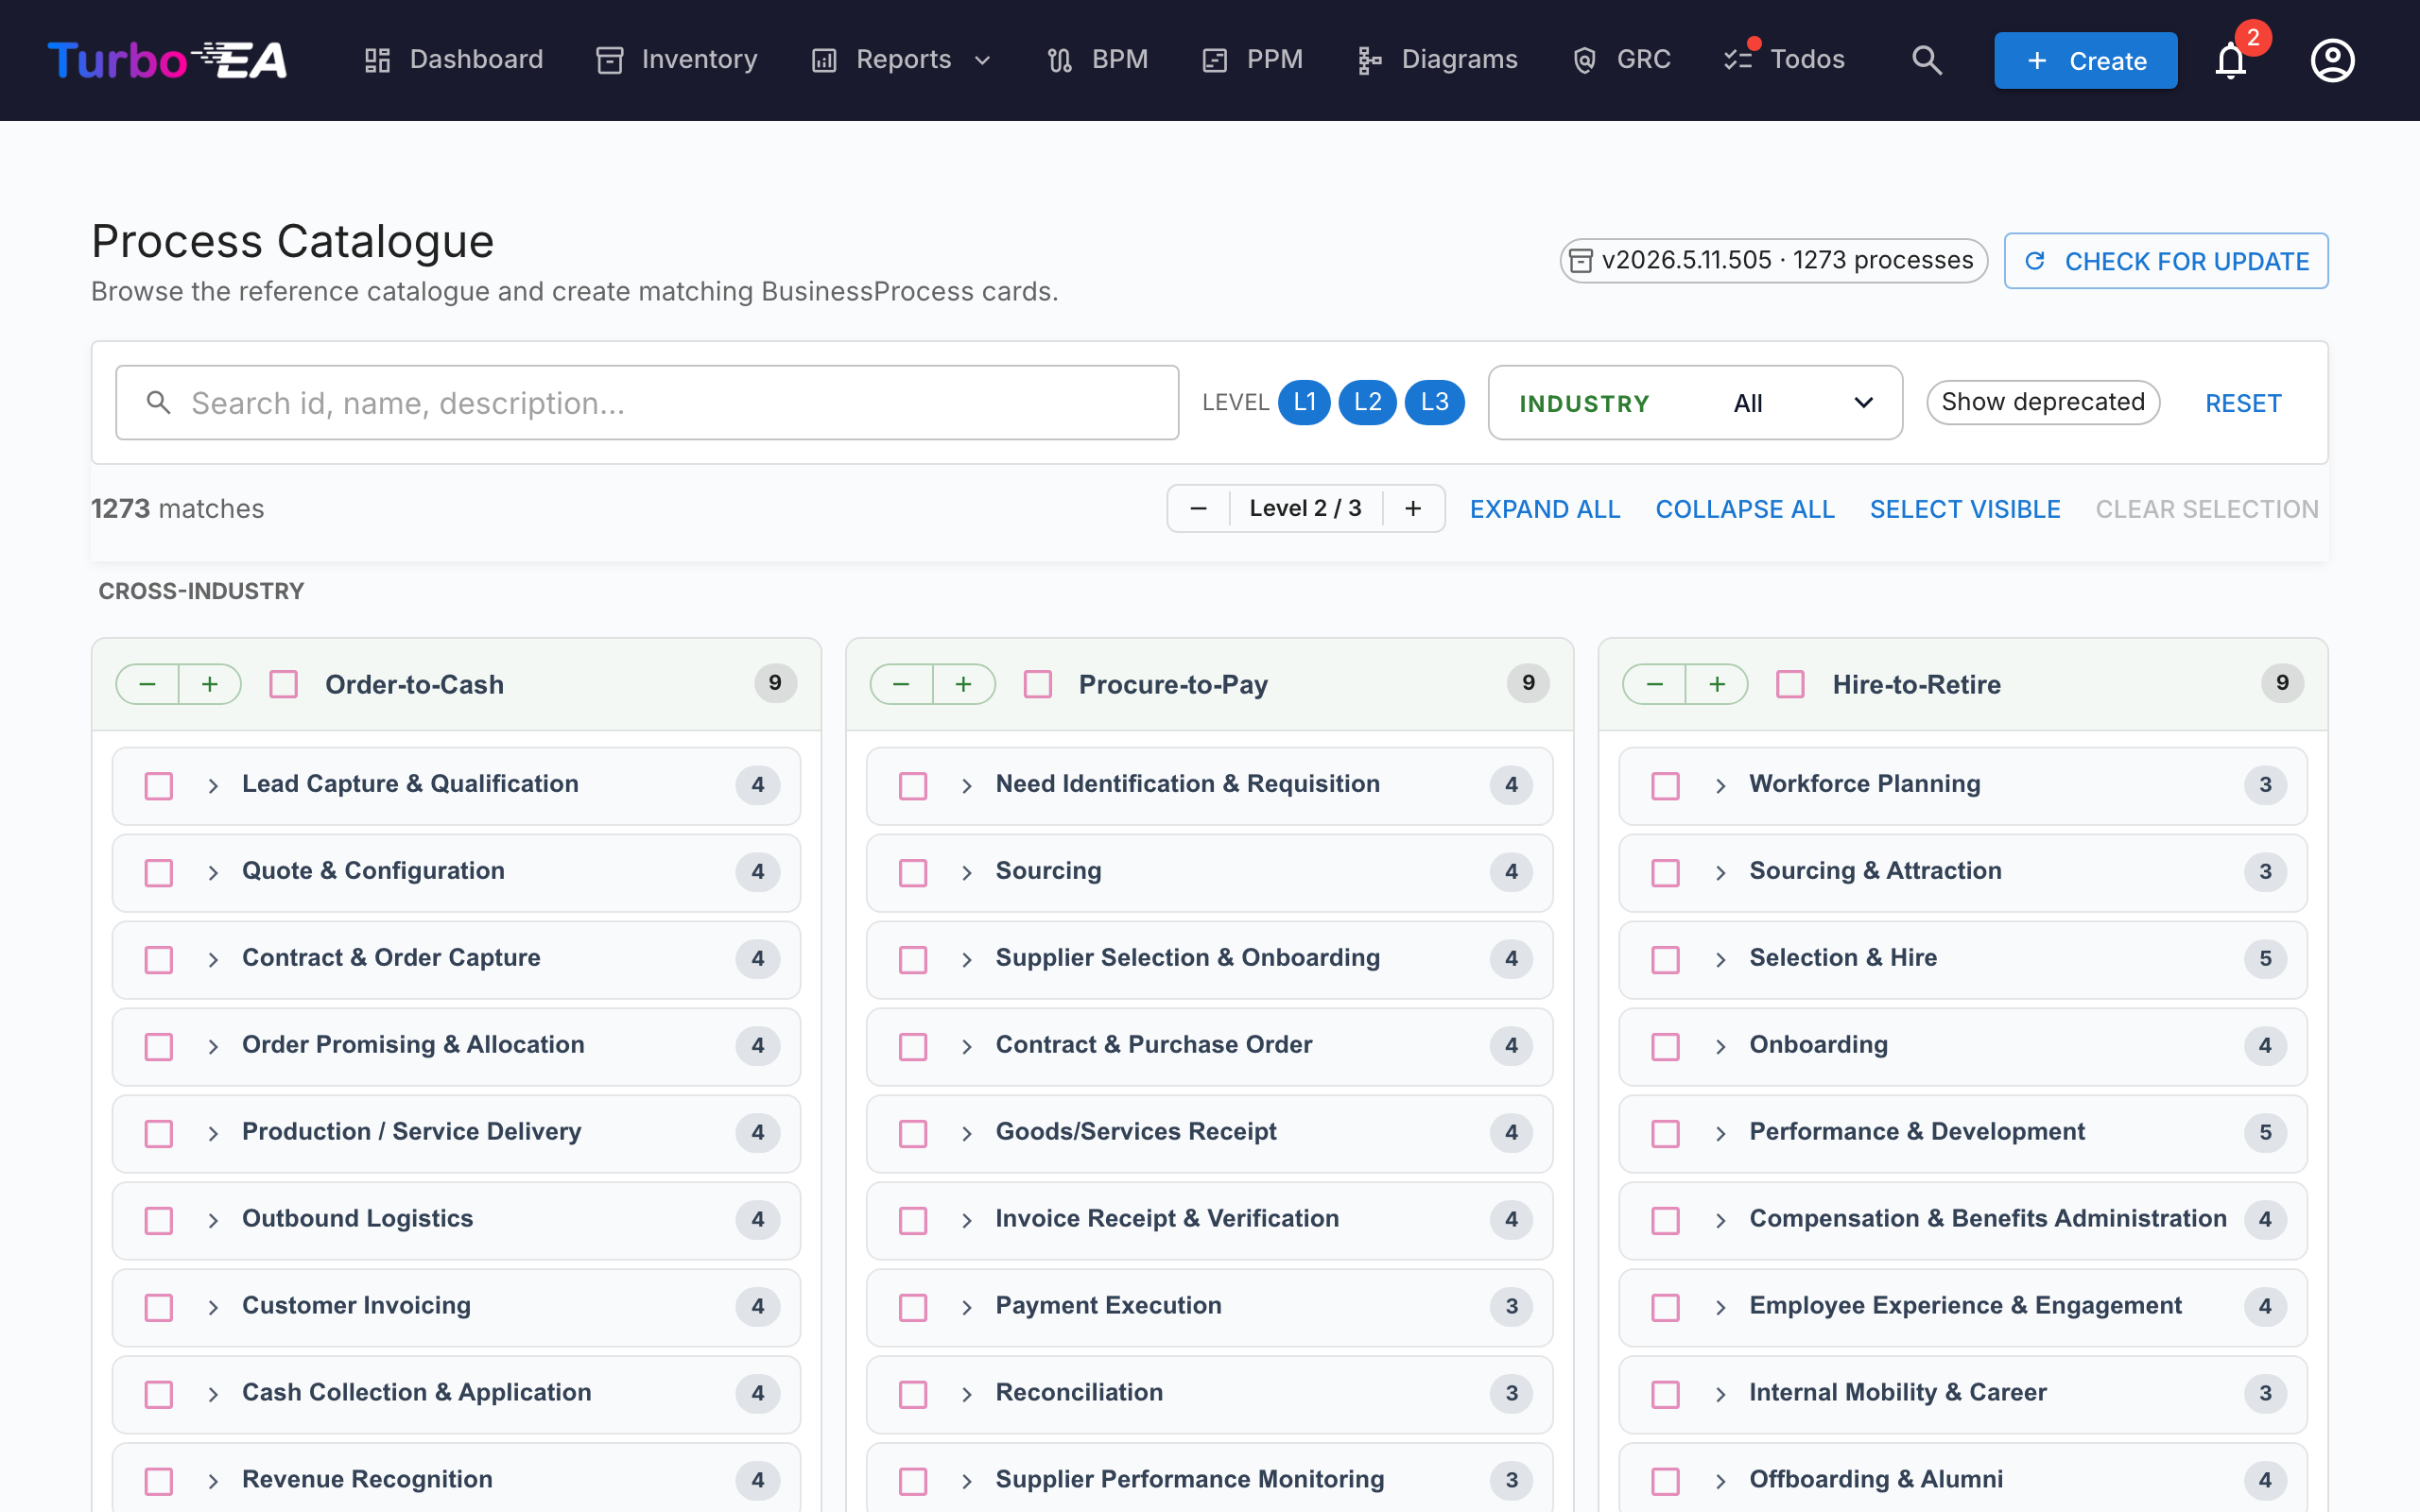Go to the PPM section
The height and width of the screenshot is (1512, 2420).
(1253, 60)
